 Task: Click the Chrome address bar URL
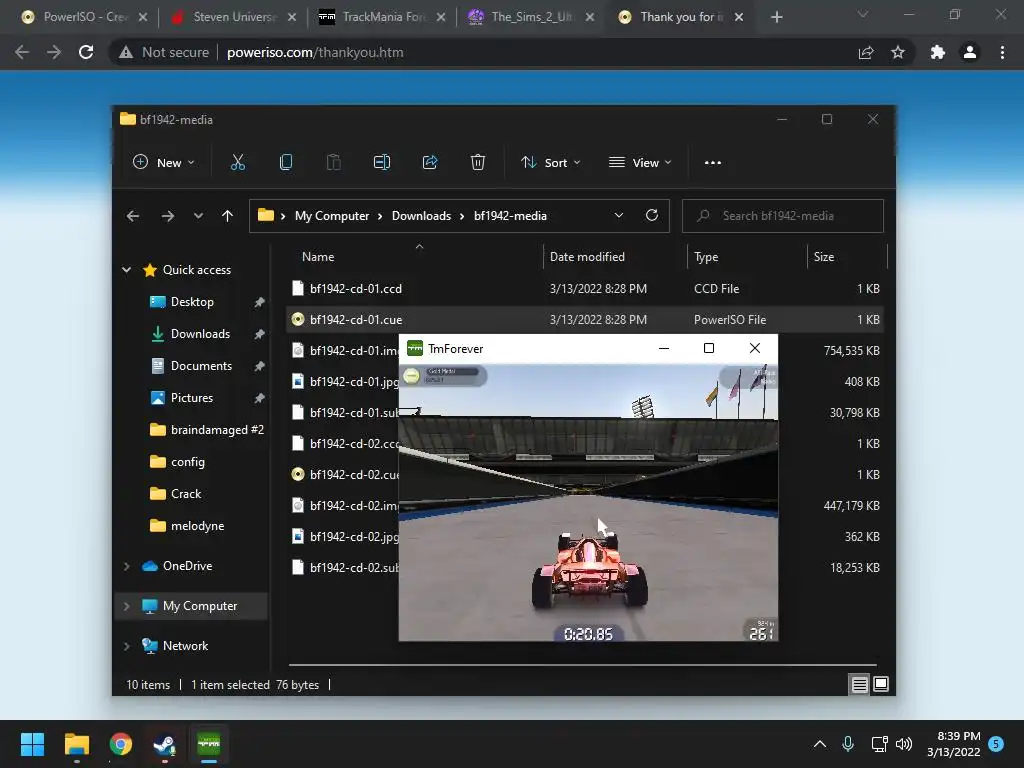tap(315, 52)
